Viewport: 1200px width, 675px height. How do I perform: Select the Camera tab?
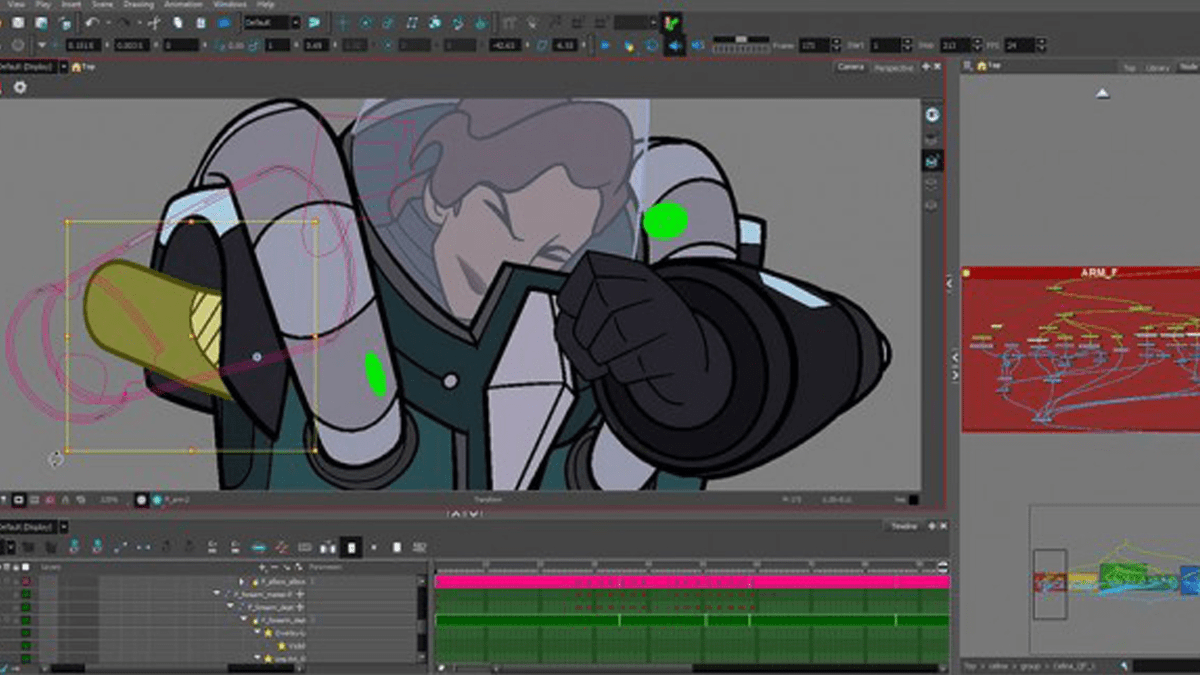851,67
